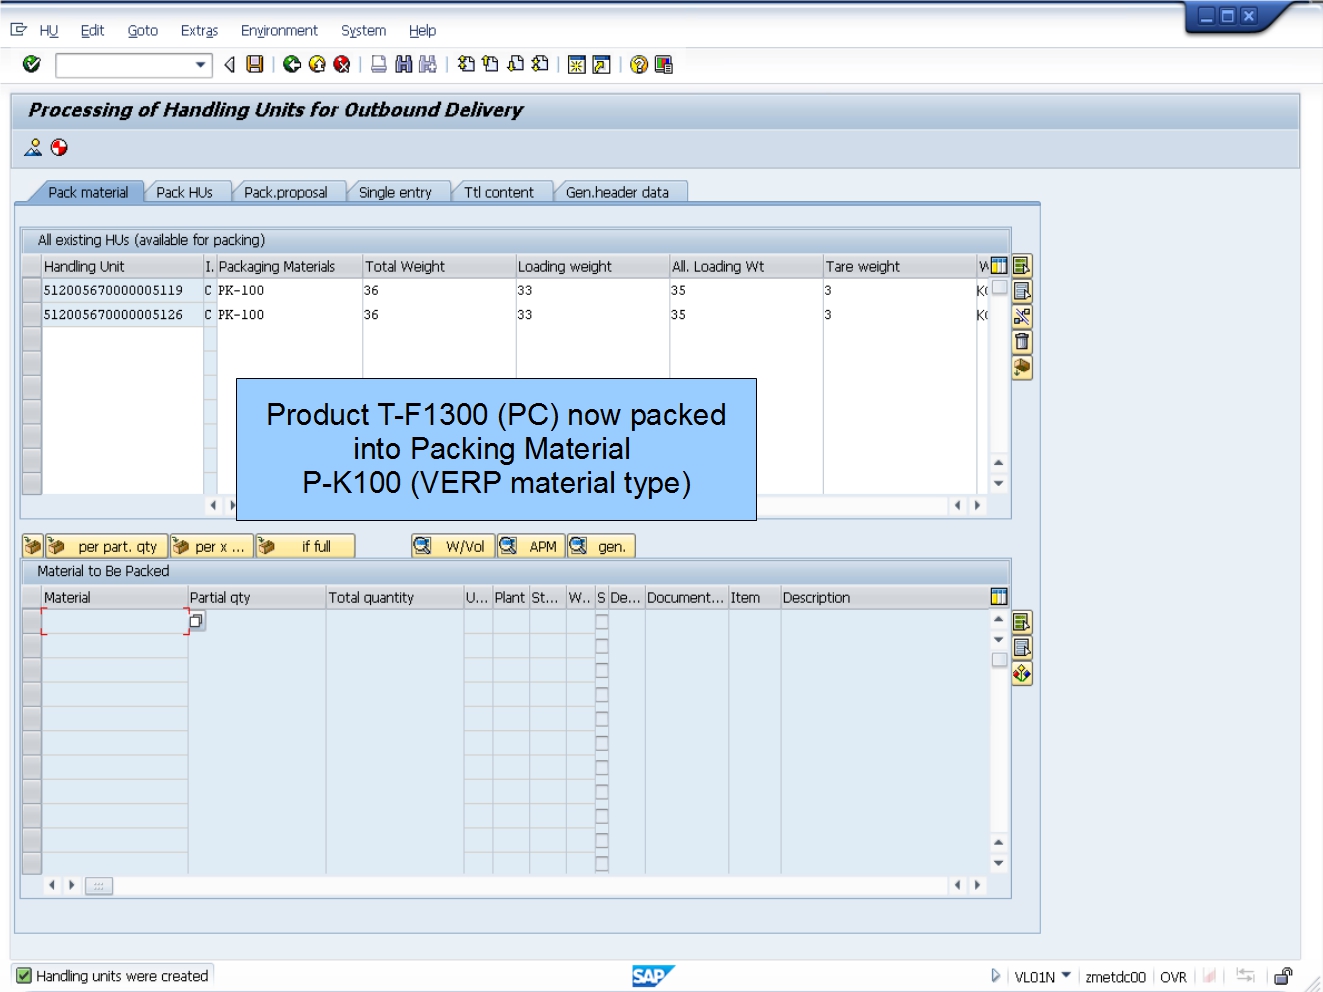Viewport: 1323px width, 992px height.
Task: Click the material table horizontal scrollbar thumb
Action: pos(99,886)
